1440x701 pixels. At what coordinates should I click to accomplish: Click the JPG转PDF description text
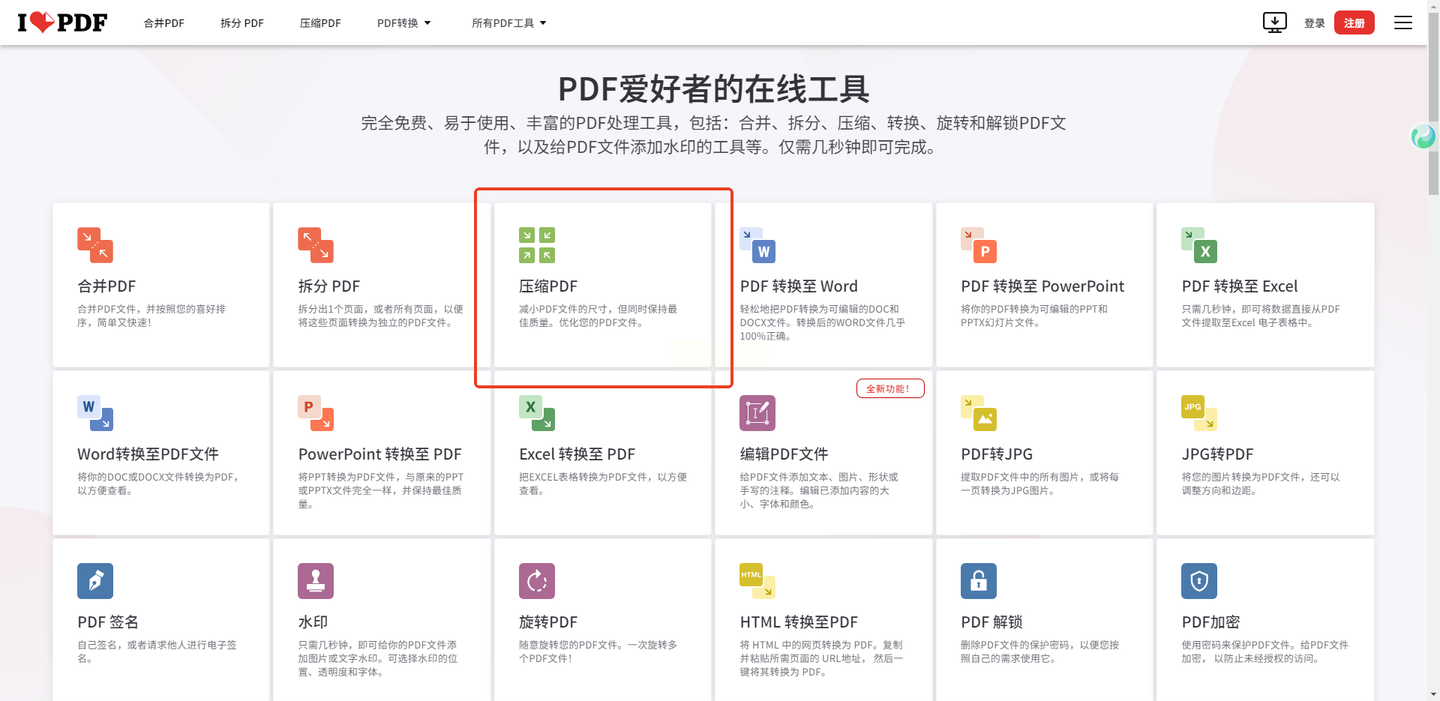[1261, 484]
